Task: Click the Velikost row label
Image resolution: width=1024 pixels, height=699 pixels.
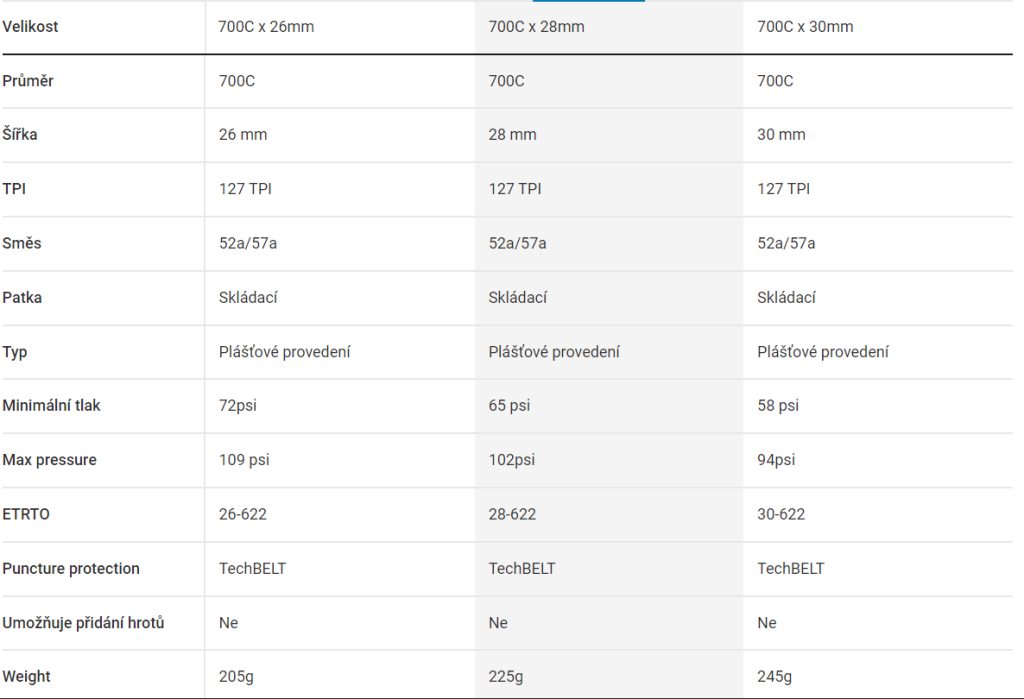Action: pyautogui.click(x=31, y=27)
